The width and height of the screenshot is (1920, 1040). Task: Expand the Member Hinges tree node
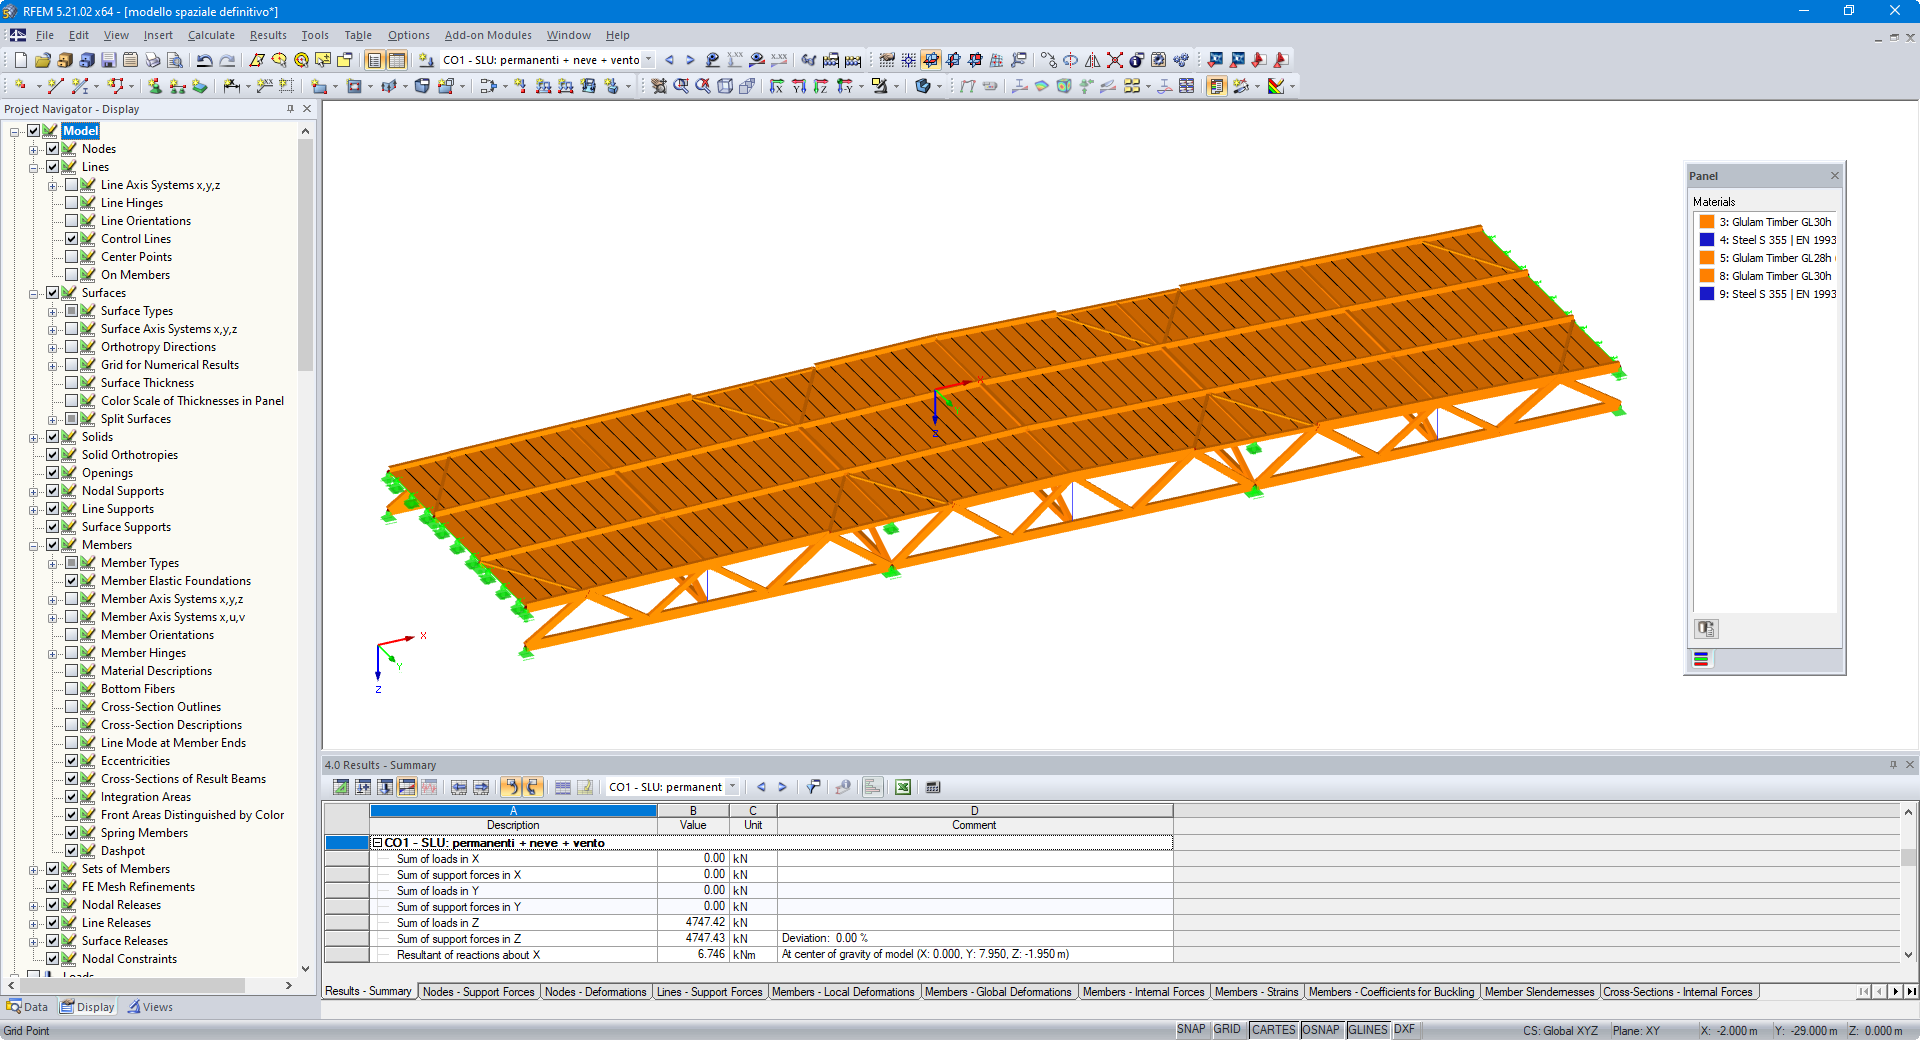53,653
